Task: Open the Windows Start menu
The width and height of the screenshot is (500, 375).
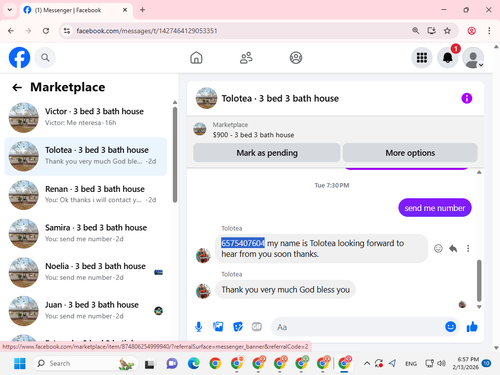Action: click(20, 363)
